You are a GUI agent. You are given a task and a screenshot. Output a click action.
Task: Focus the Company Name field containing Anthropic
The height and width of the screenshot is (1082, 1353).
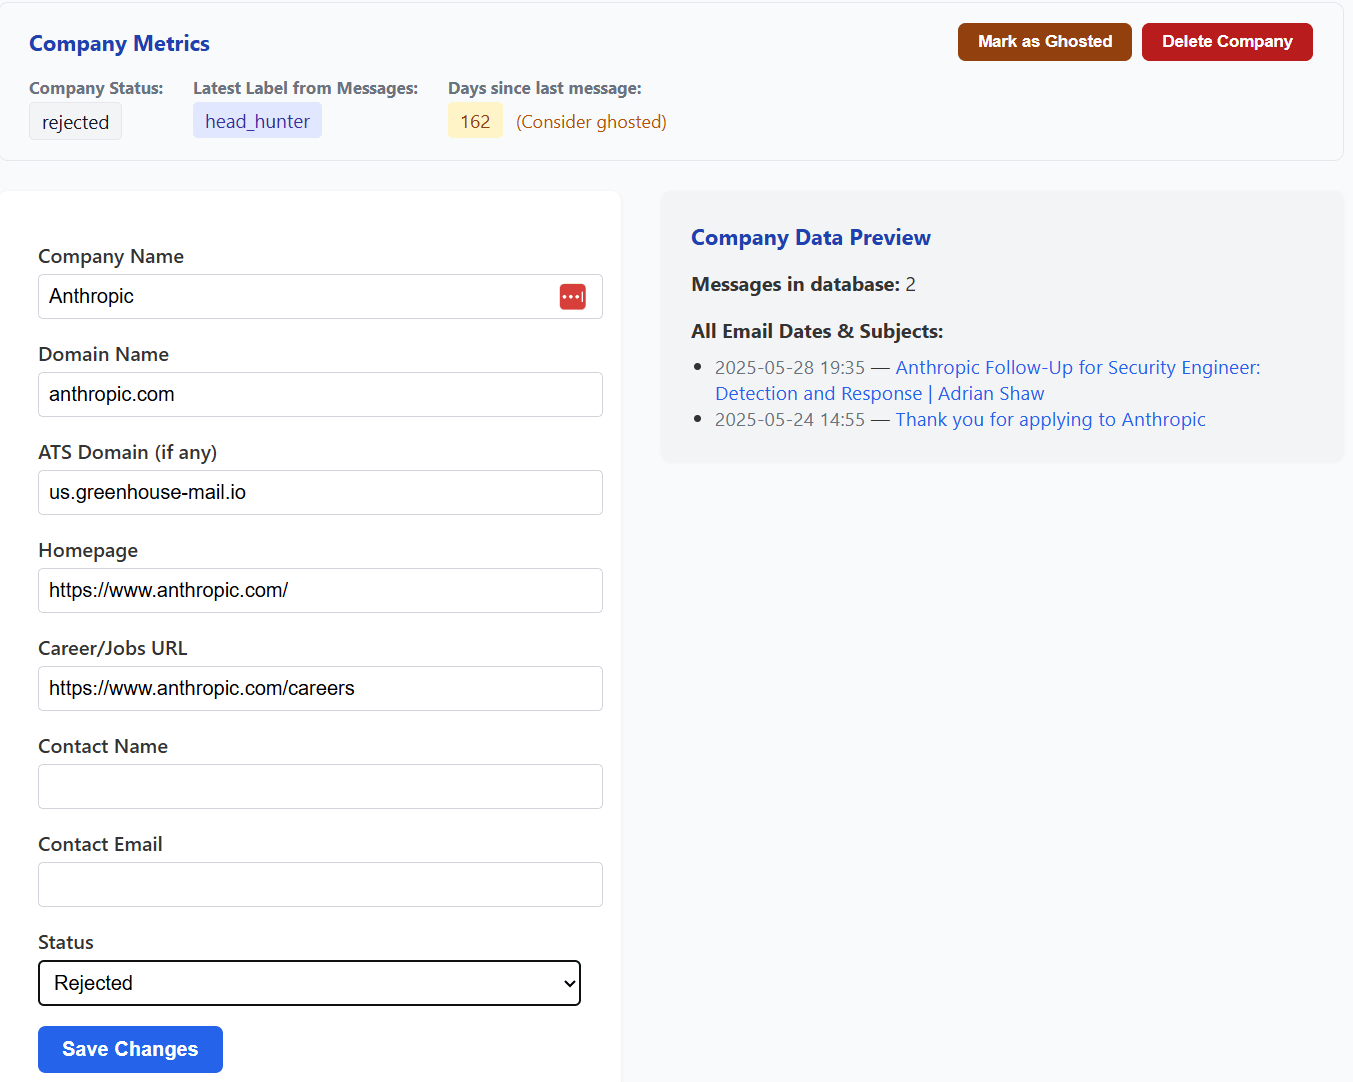pyautogui.click(x=320, y=297)
